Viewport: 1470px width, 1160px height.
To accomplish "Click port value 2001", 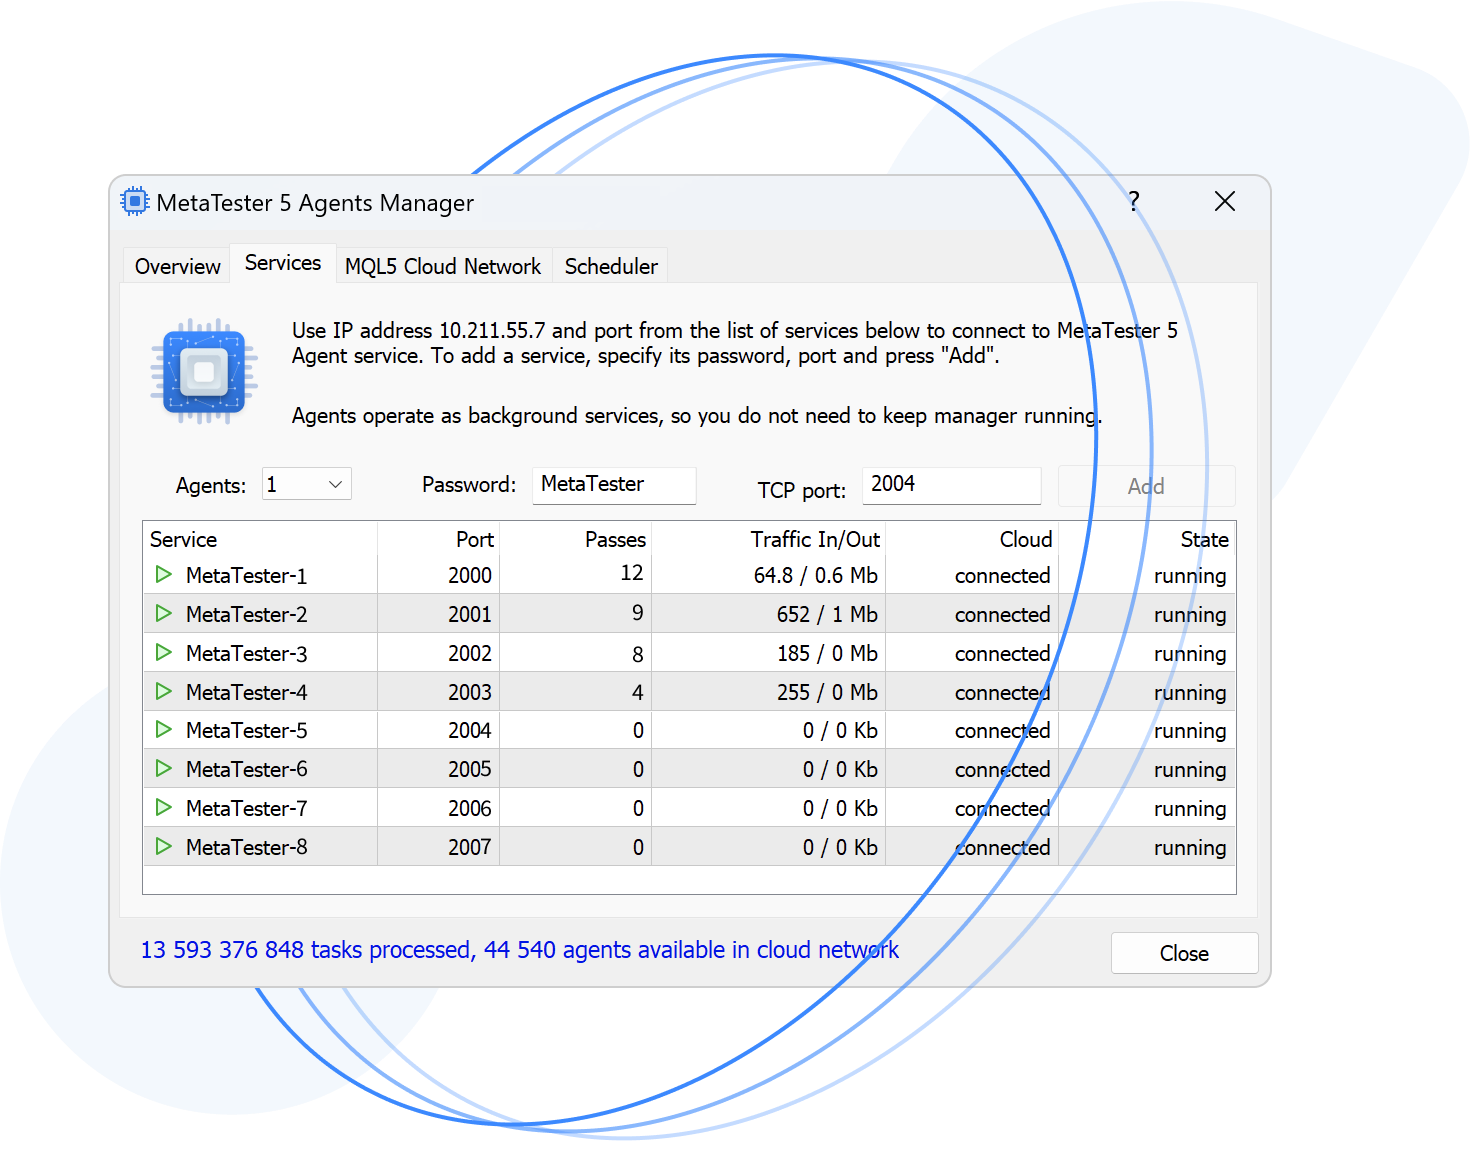I will point(470,614).
